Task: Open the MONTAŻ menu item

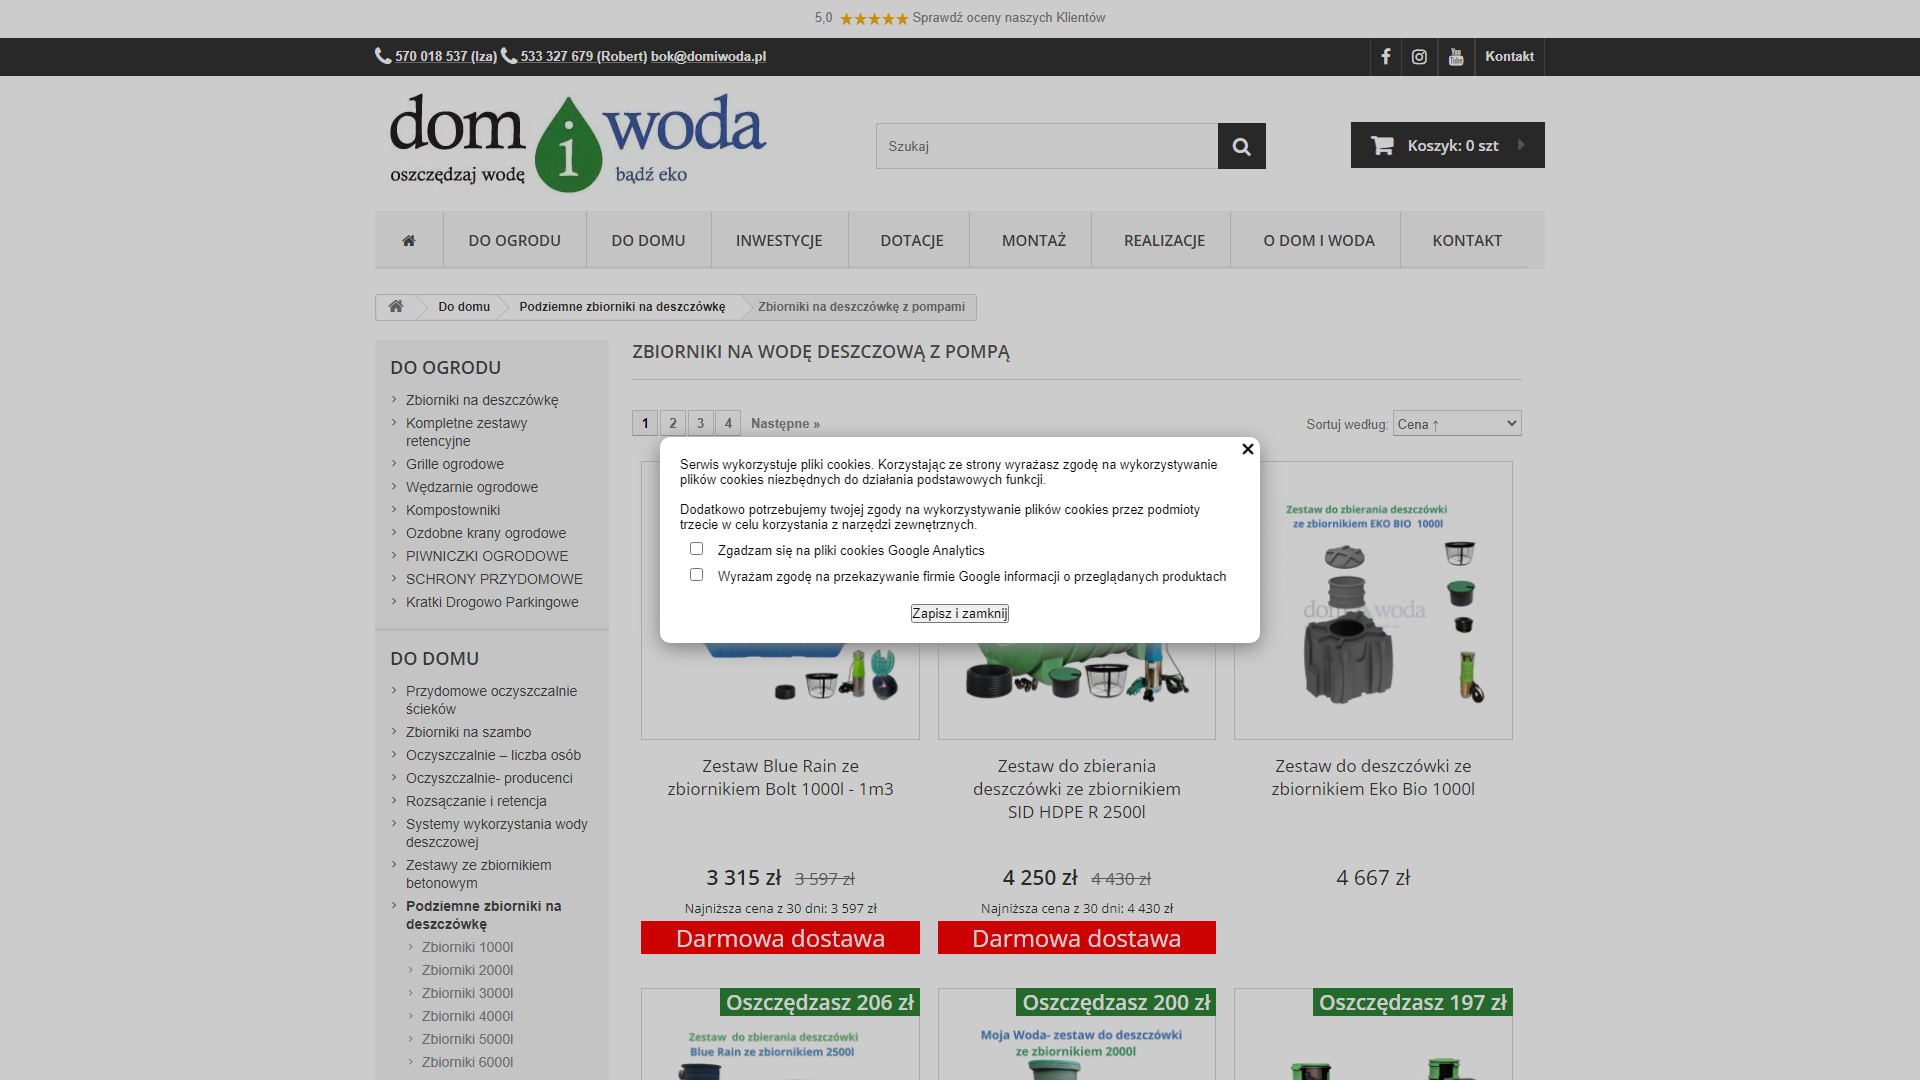Action: 1034,240
